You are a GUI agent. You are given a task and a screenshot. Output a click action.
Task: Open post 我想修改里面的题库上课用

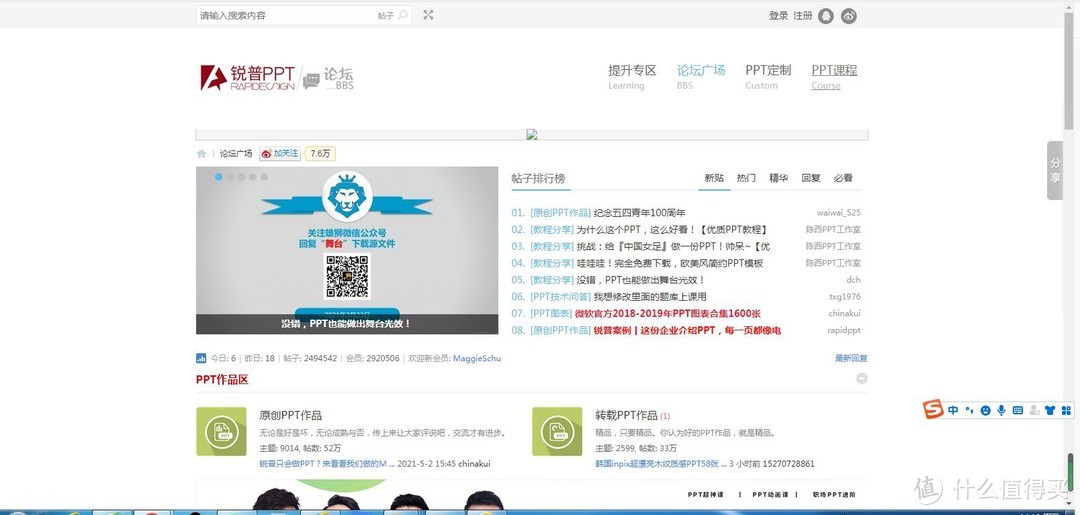coord(650,297)
